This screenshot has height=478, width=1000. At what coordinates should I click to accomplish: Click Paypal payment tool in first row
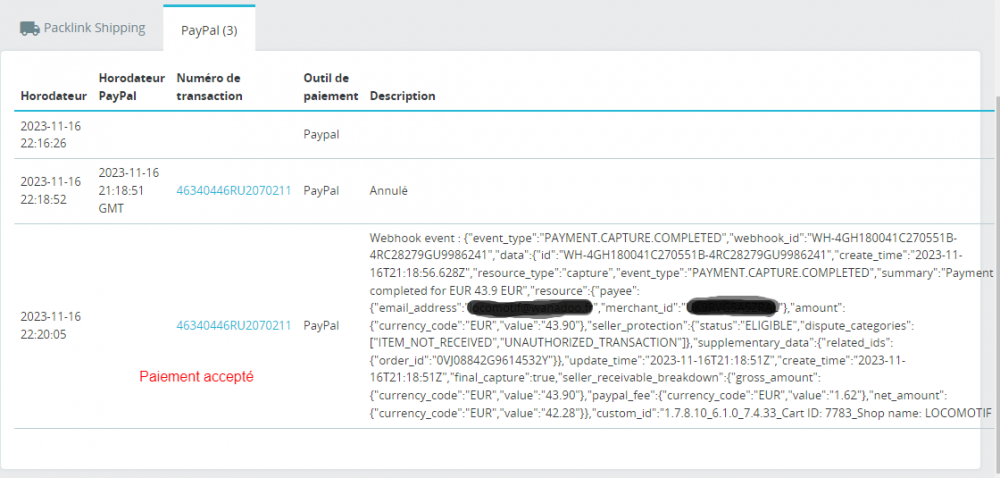click(x=322, y=132)
